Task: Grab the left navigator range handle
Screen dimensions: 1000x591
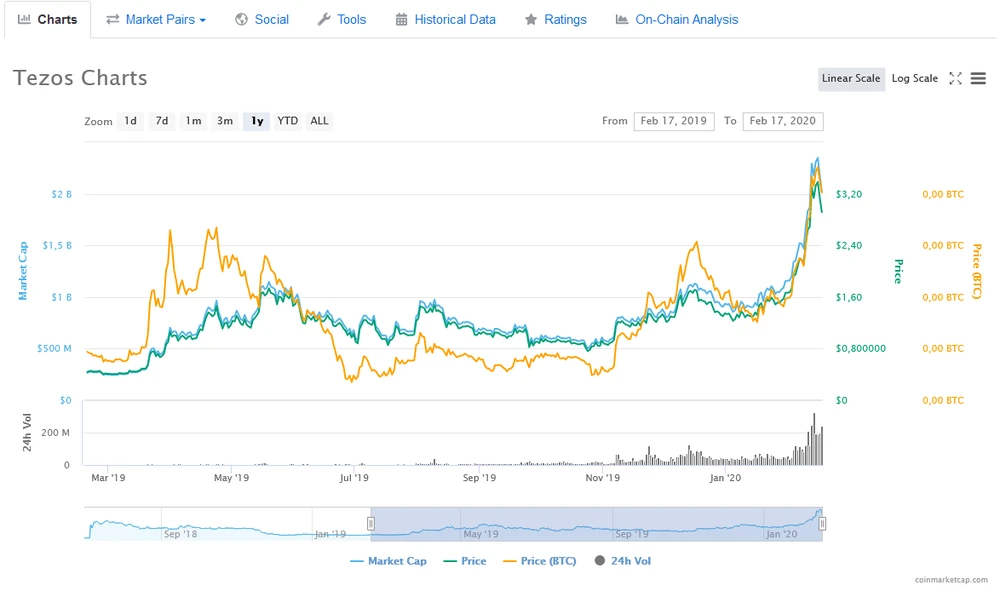Action: click(371, 524)
